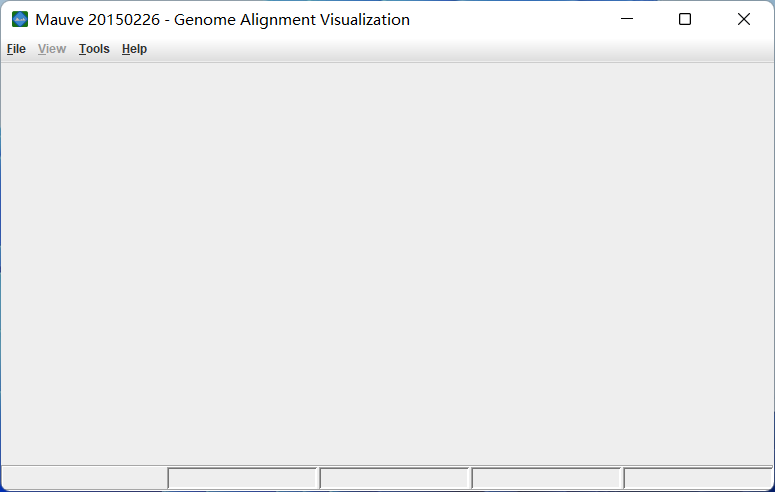Click the rightmost status bar panel
Image resolution: width=775 pixels, height=492 pixels.
pyautogui.click(x=698, y=479)
